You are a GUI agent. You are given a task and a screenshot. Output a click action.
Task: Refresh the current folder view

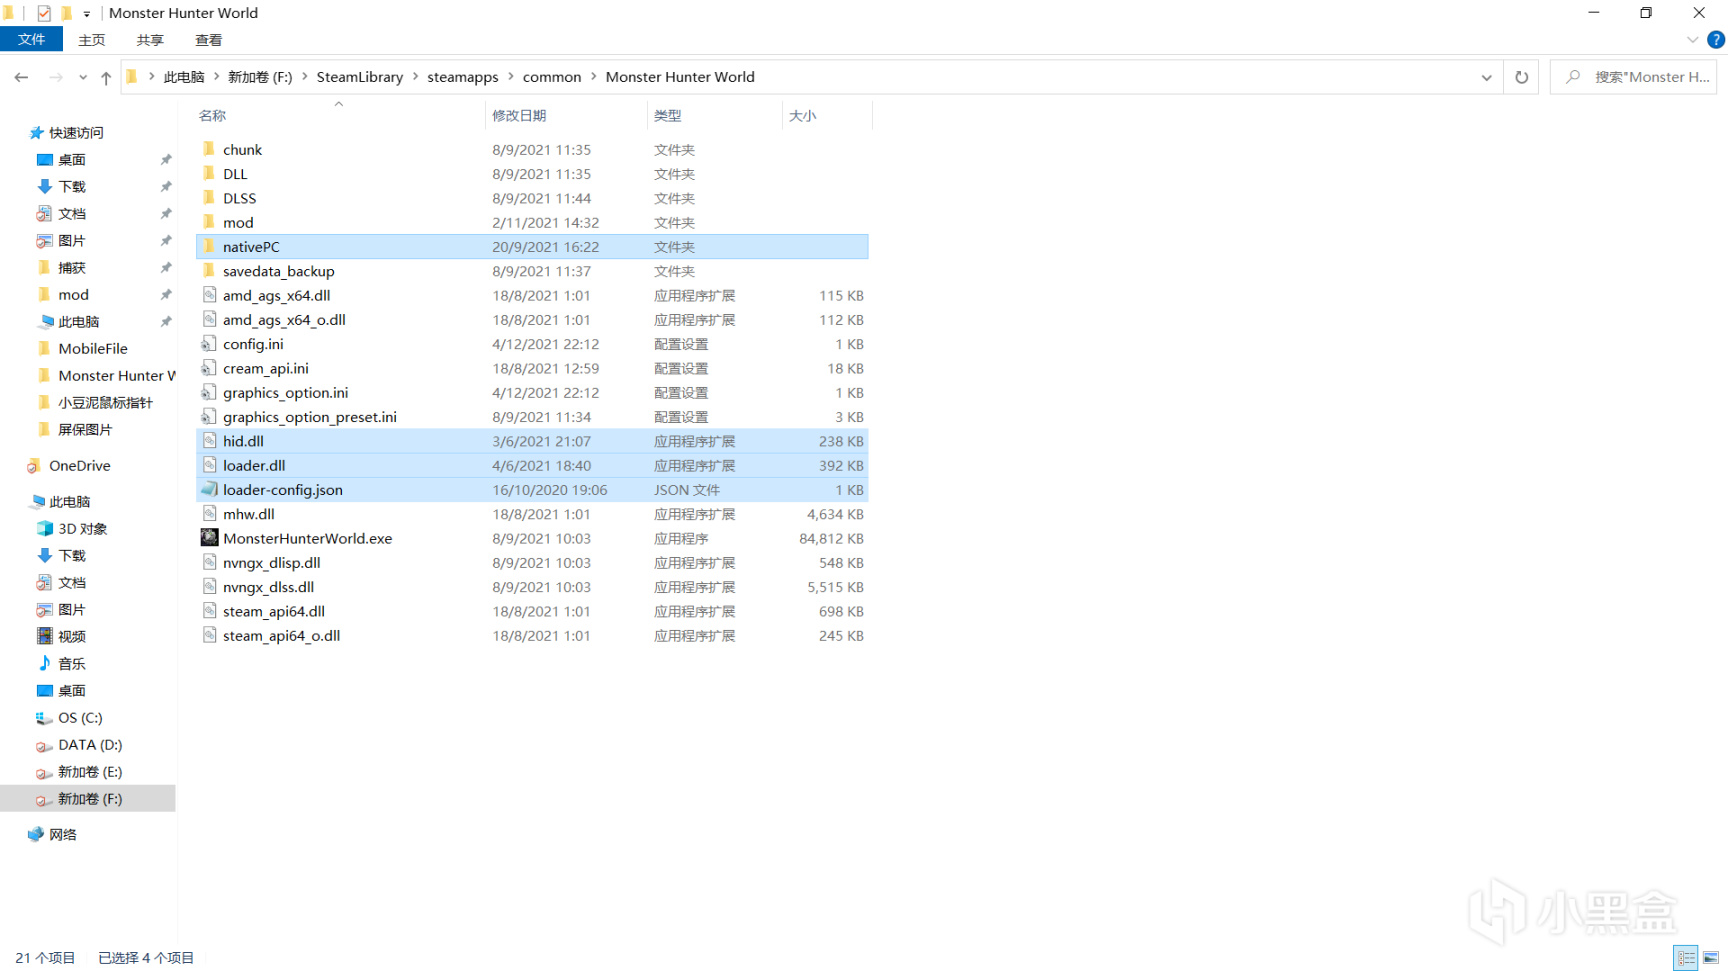point(1521,77)
